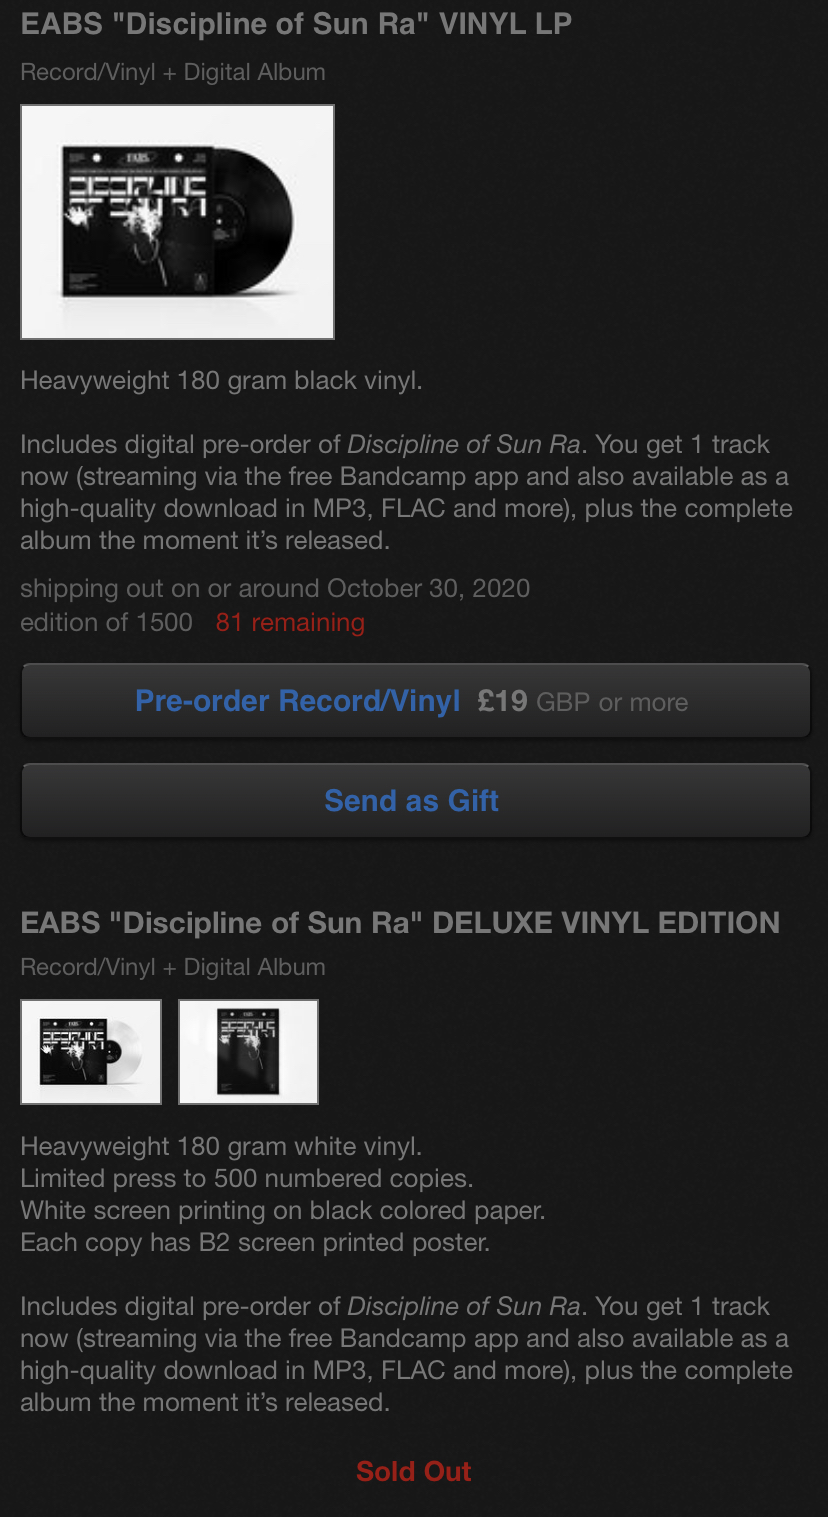Open the black vinyl LP product image
Screen dimensions: 828x1517
coord(177,222)
